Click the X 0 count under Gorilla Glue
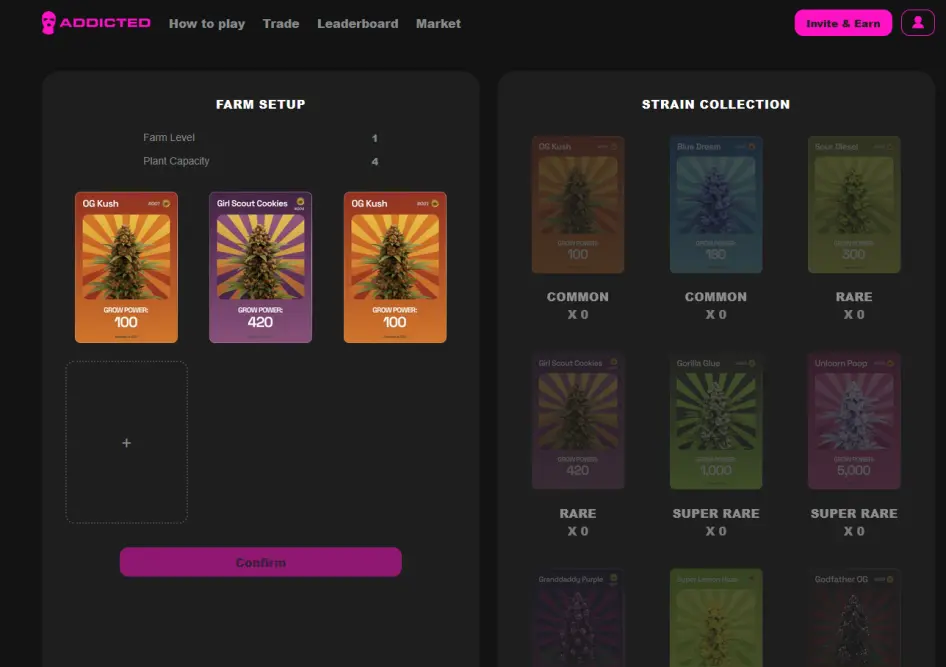This screenshot has width=946, height=667. click(x=716, y=531)
